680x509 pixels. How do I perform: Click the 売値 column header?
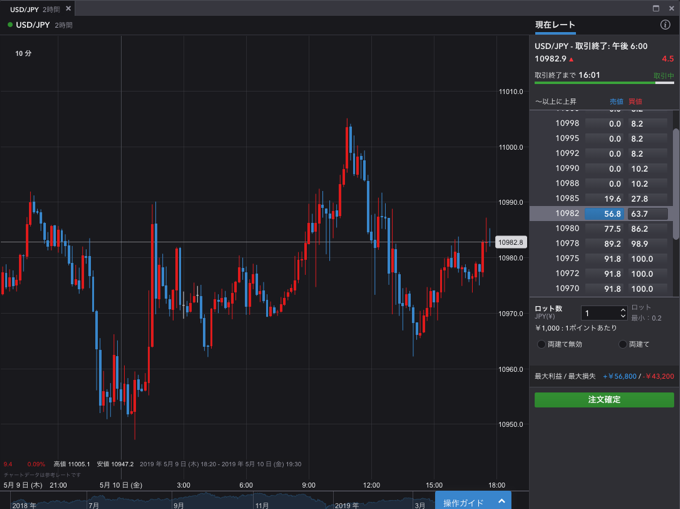point(616,101)
